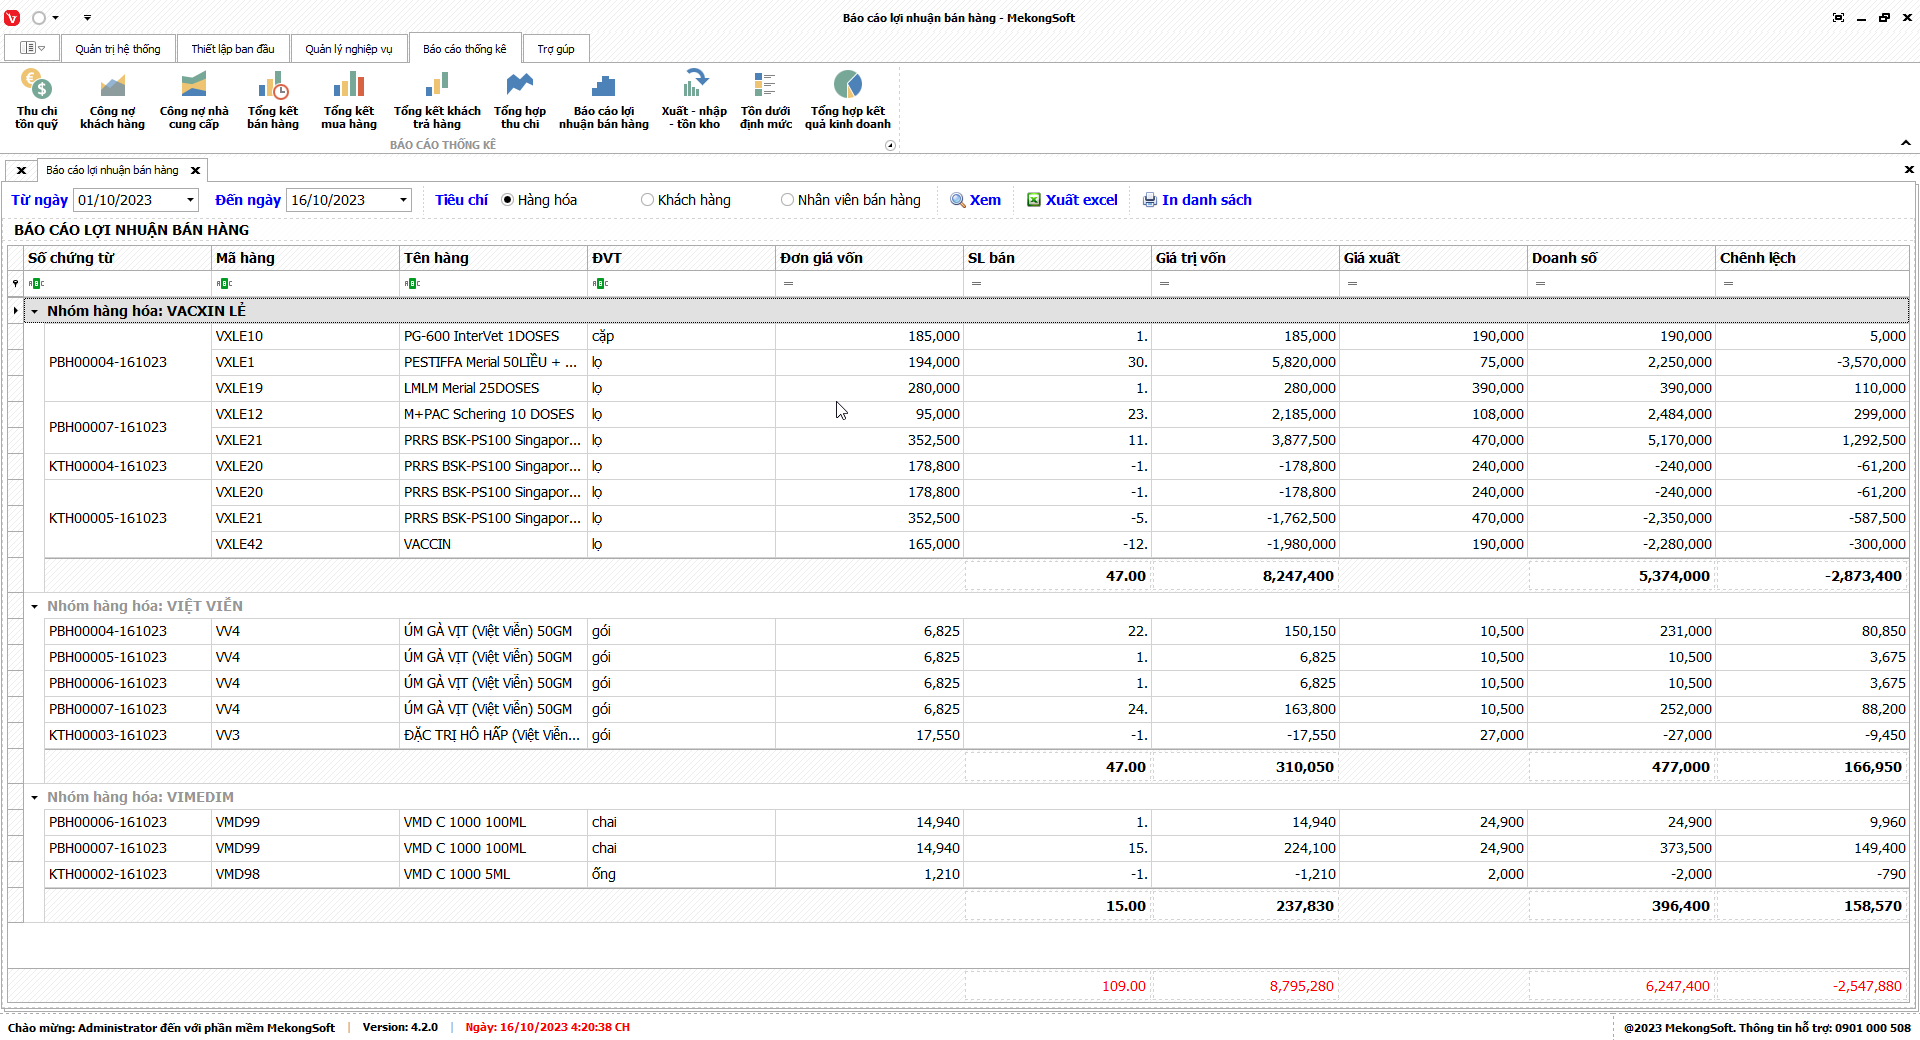The image size is (1920, 1040).
Task: Collapse the VIỆT VIỄN product group
Action: (34, 606)
